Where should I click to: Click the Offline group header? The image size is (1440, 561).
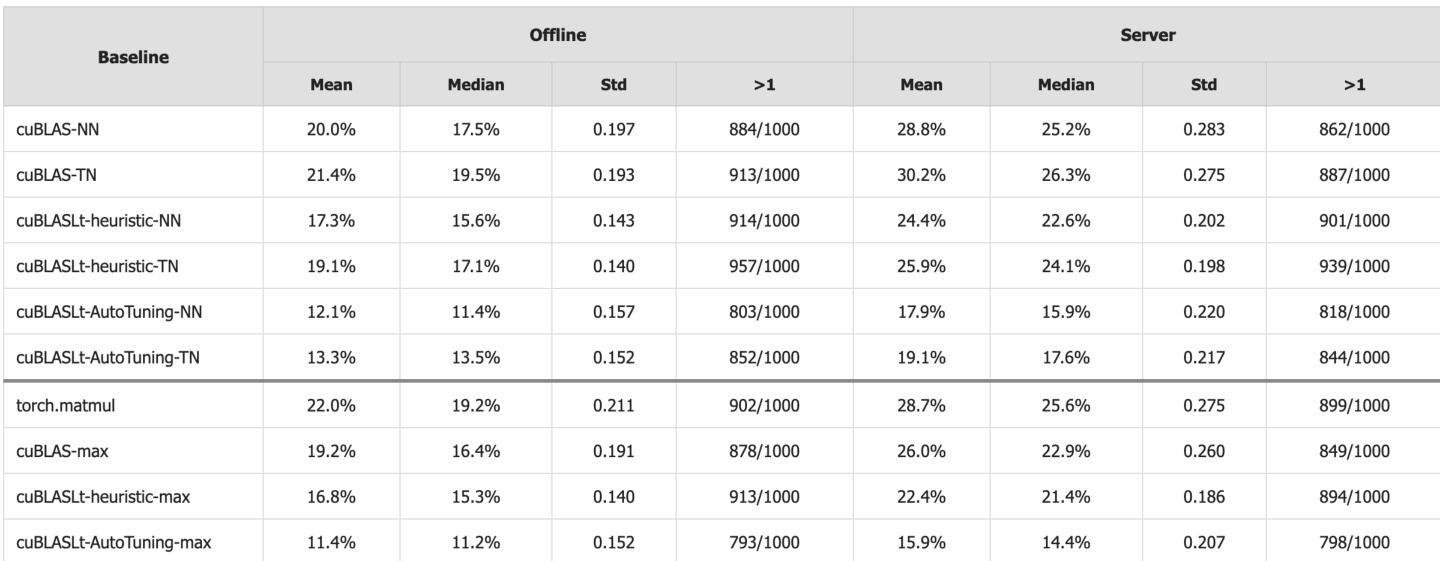point(557,35)
